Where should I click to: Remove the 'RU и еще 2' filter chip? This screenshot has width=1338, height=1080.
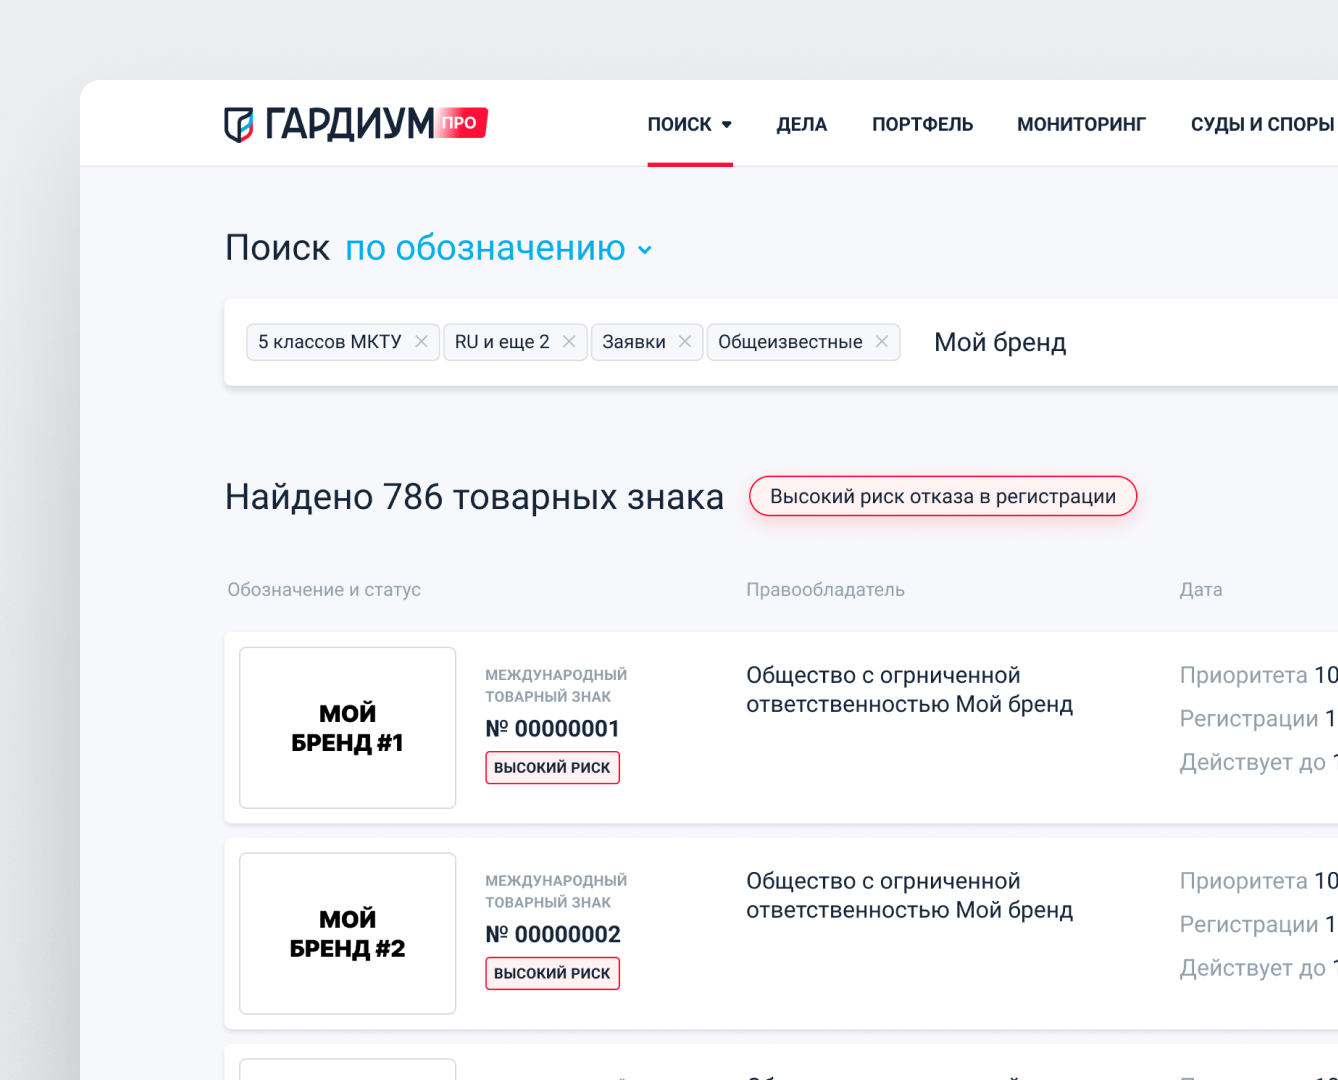click(569, 342)
